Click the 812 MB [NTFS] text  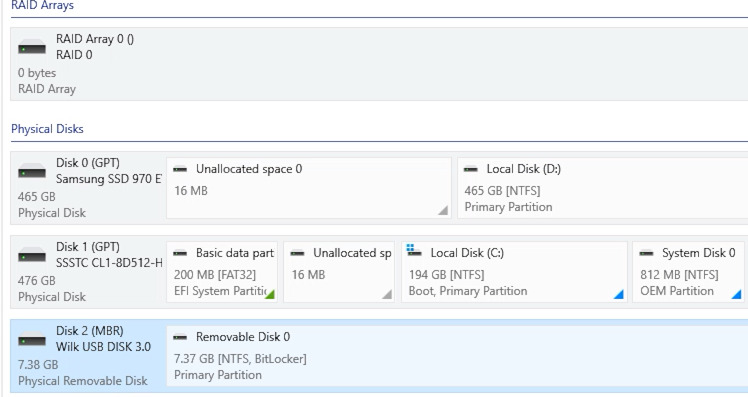(x=679, y=275)
